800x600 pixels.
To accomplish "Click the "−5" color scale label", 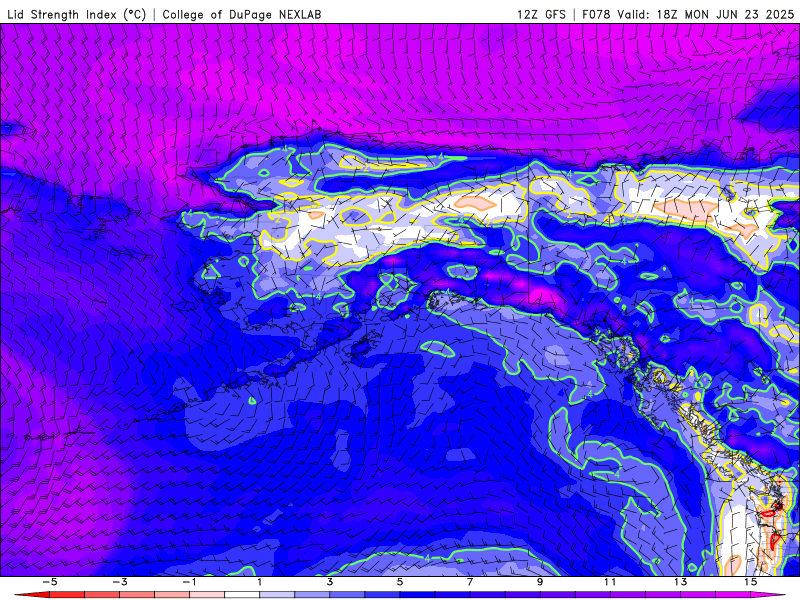I will [x=49, y=582].
